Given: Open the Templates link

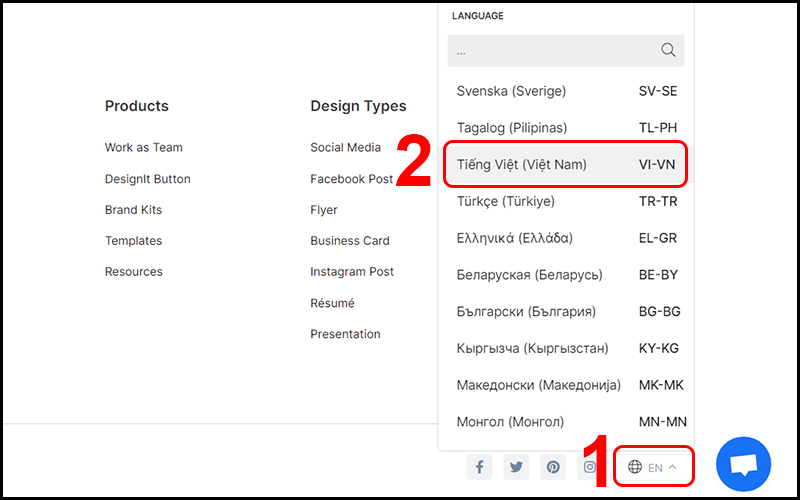Looking at the screenshot, I should tap(133, 241).
